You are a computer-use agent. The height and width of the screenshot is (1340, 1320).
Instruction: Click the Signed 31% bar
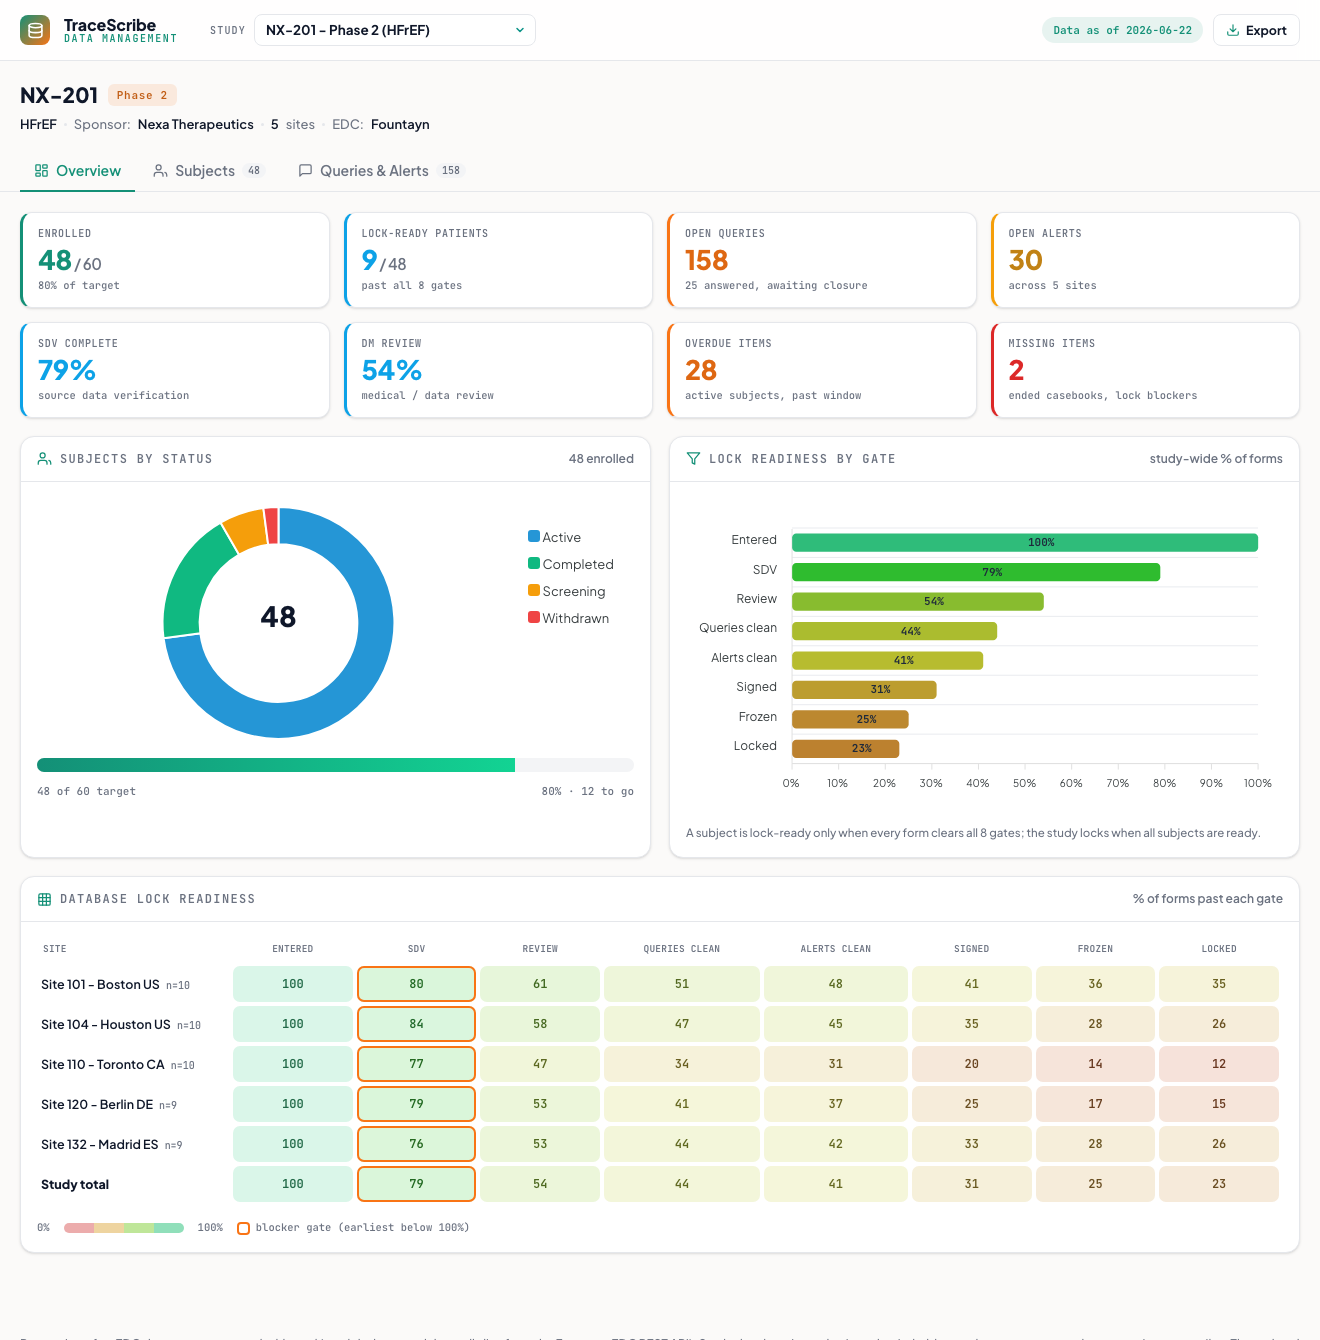(864, 689)
